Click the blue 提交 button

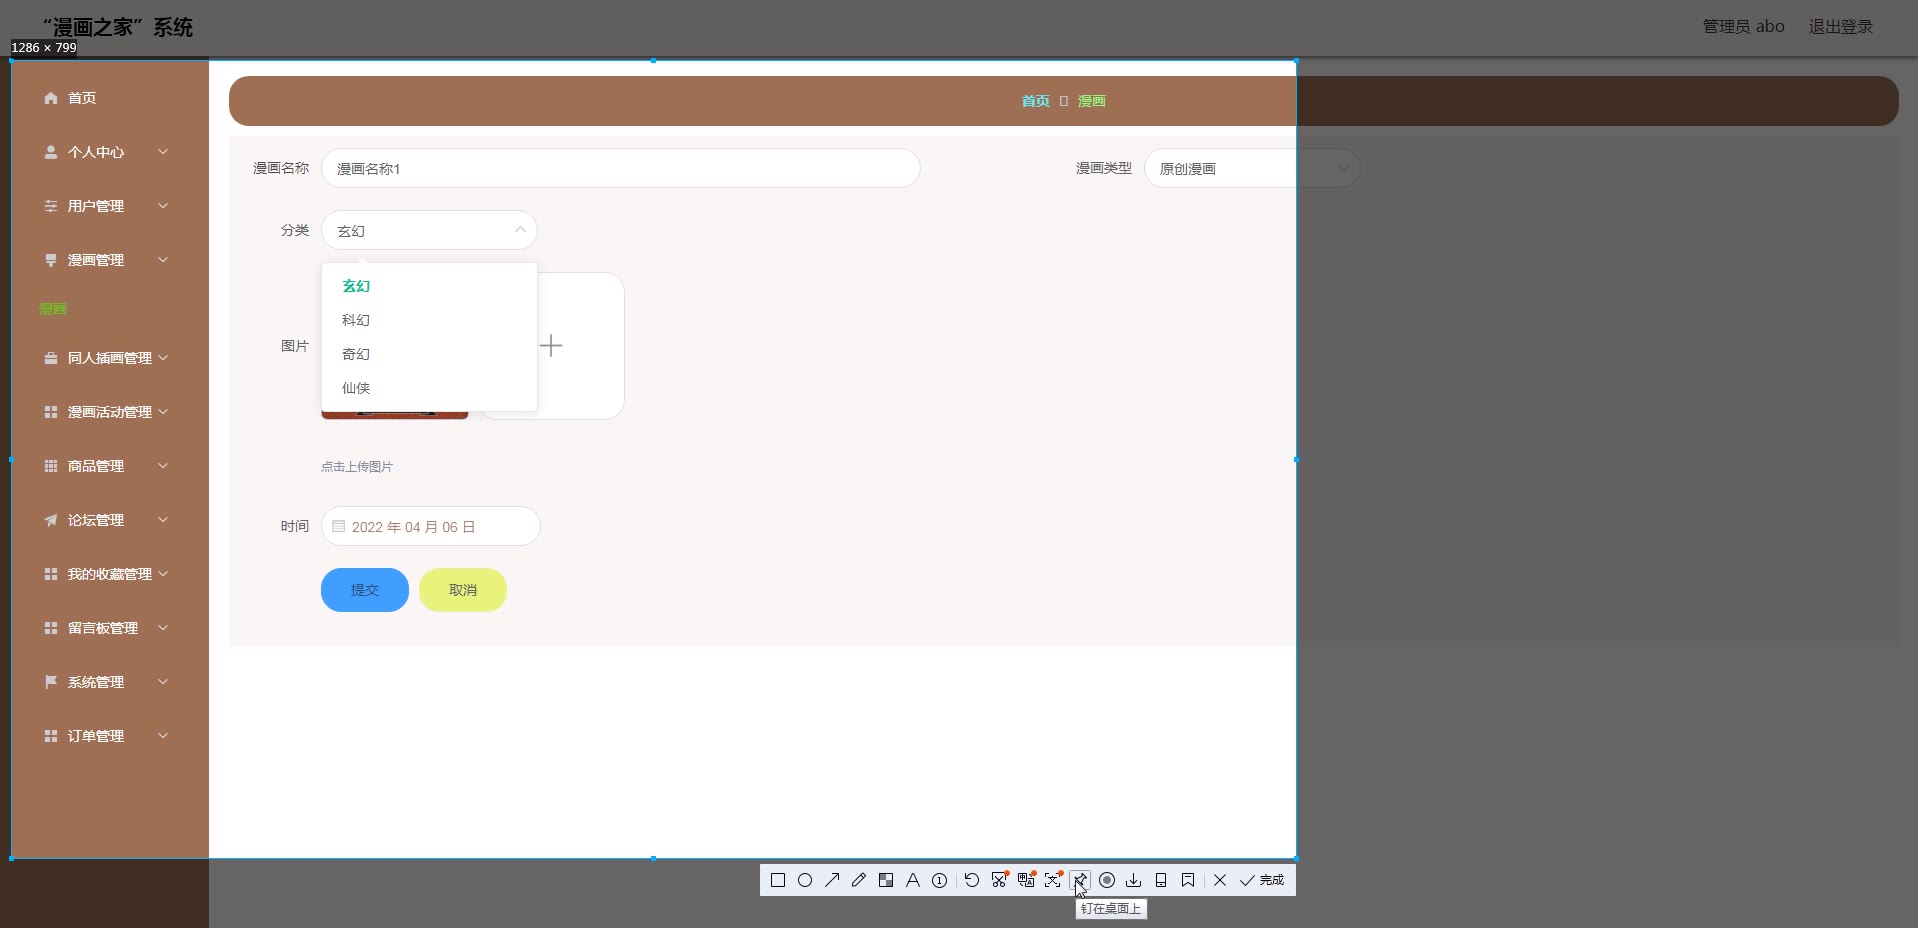pyautogui.click(x=365, y=590)
